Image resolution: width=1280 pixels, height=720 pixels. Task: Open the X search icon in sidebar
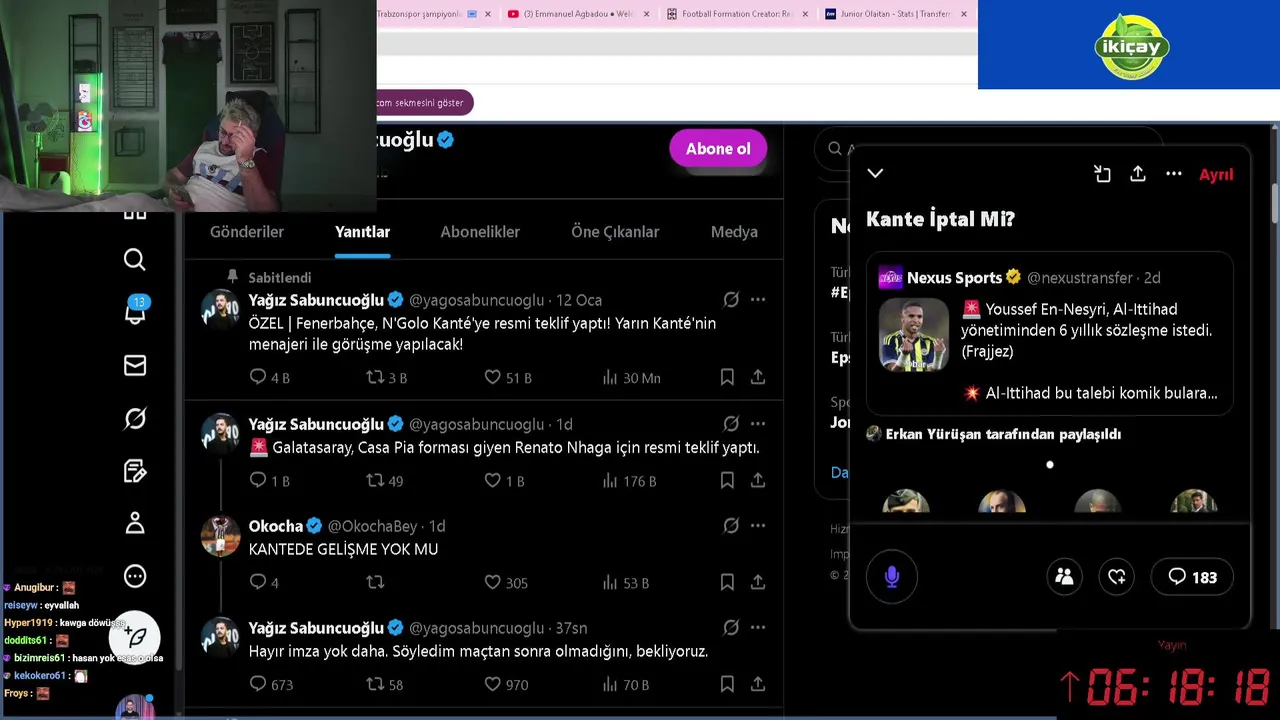pos(135,260)
